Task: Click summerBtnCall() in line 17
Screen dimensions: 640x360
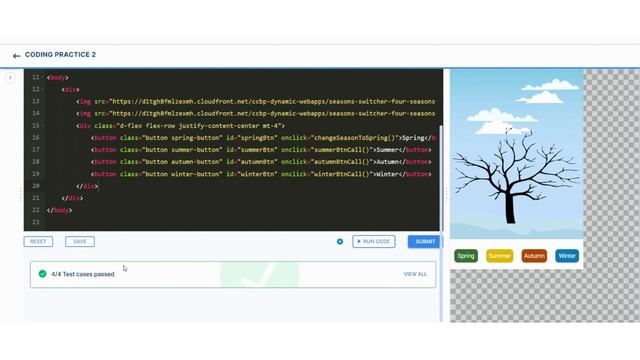Action: [343, 150]
